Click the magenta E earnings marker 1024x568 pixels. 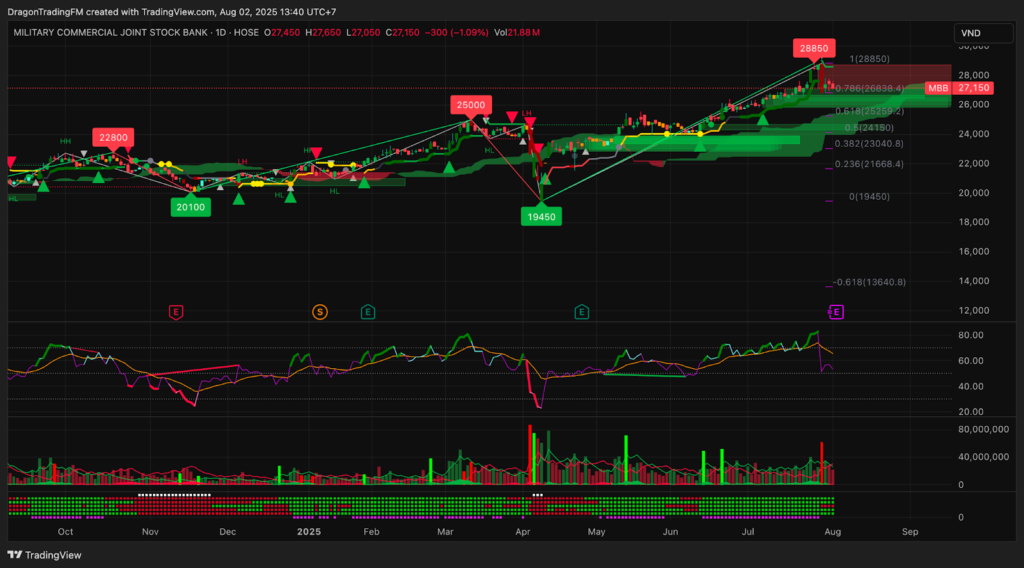[x=837, y=312]
